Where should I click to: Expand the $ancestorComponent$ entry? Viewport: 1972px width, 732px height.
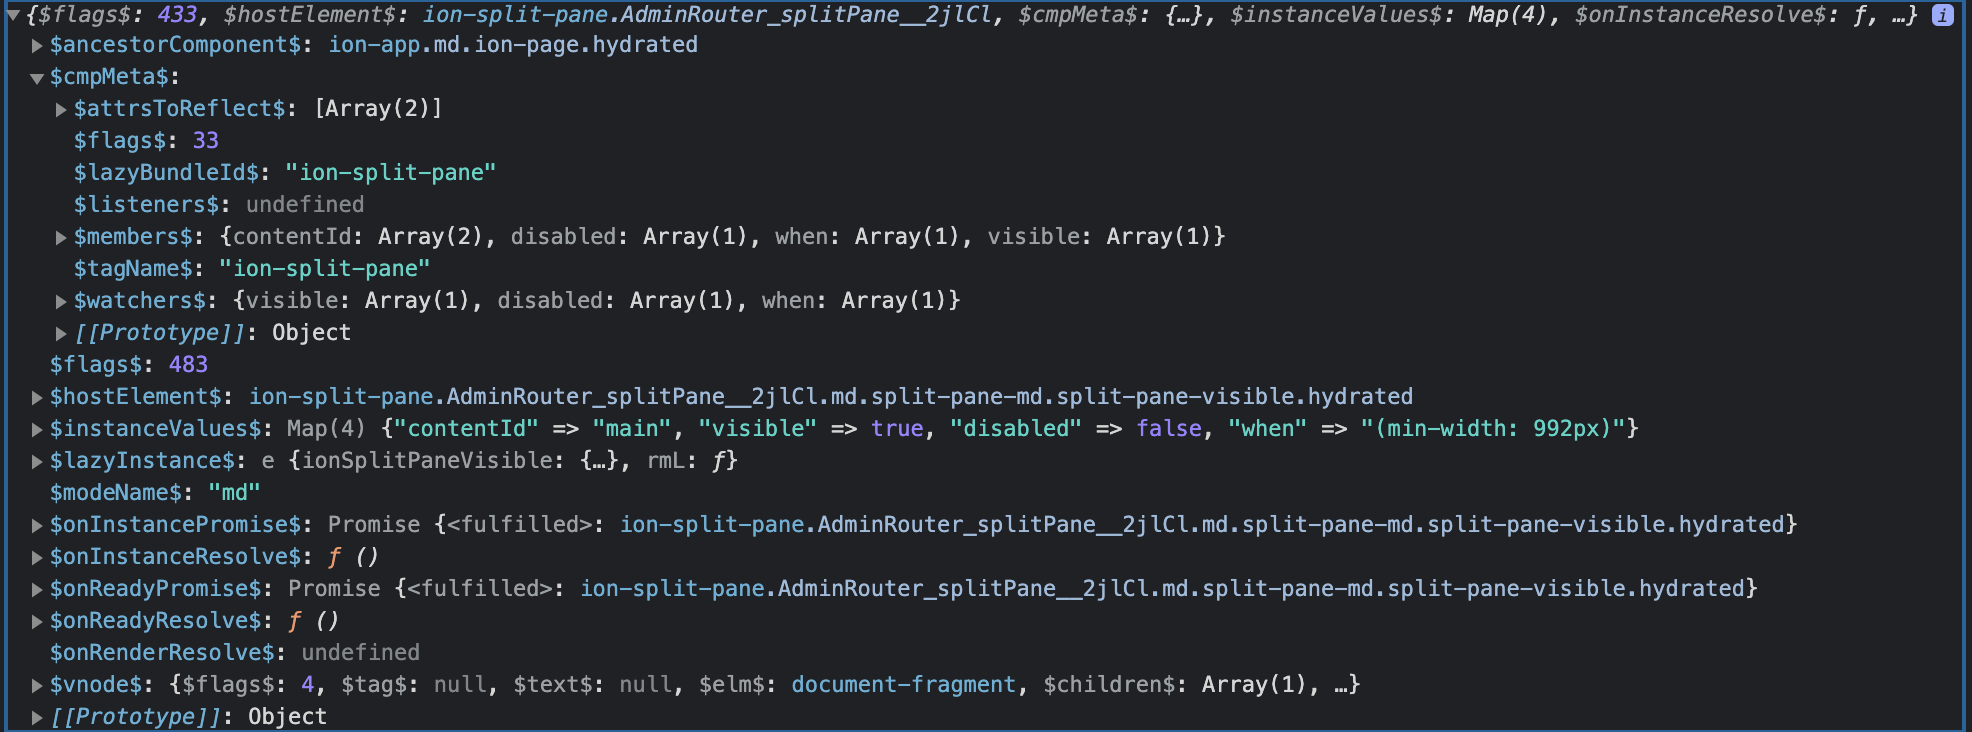pos(37,45)
